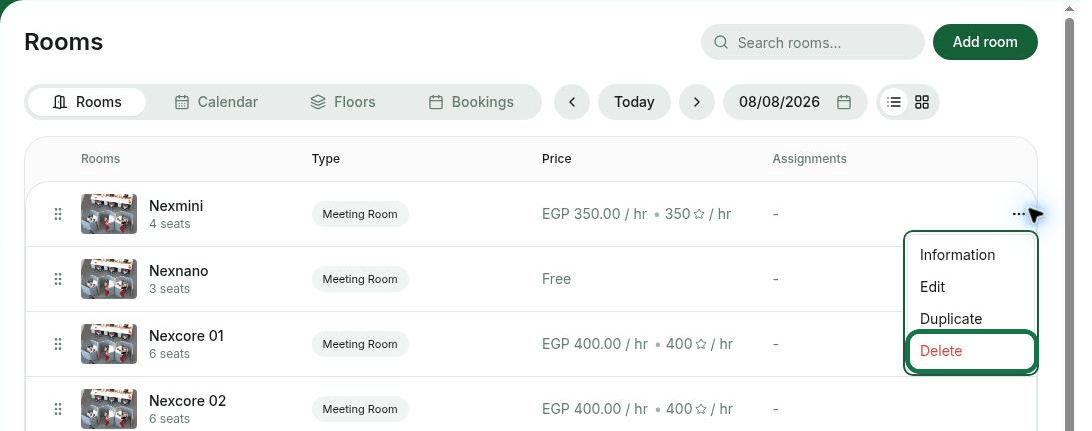Jump to Today's date
The width and height of the screenshot is (1092, 431).
[x=634, y=102]
